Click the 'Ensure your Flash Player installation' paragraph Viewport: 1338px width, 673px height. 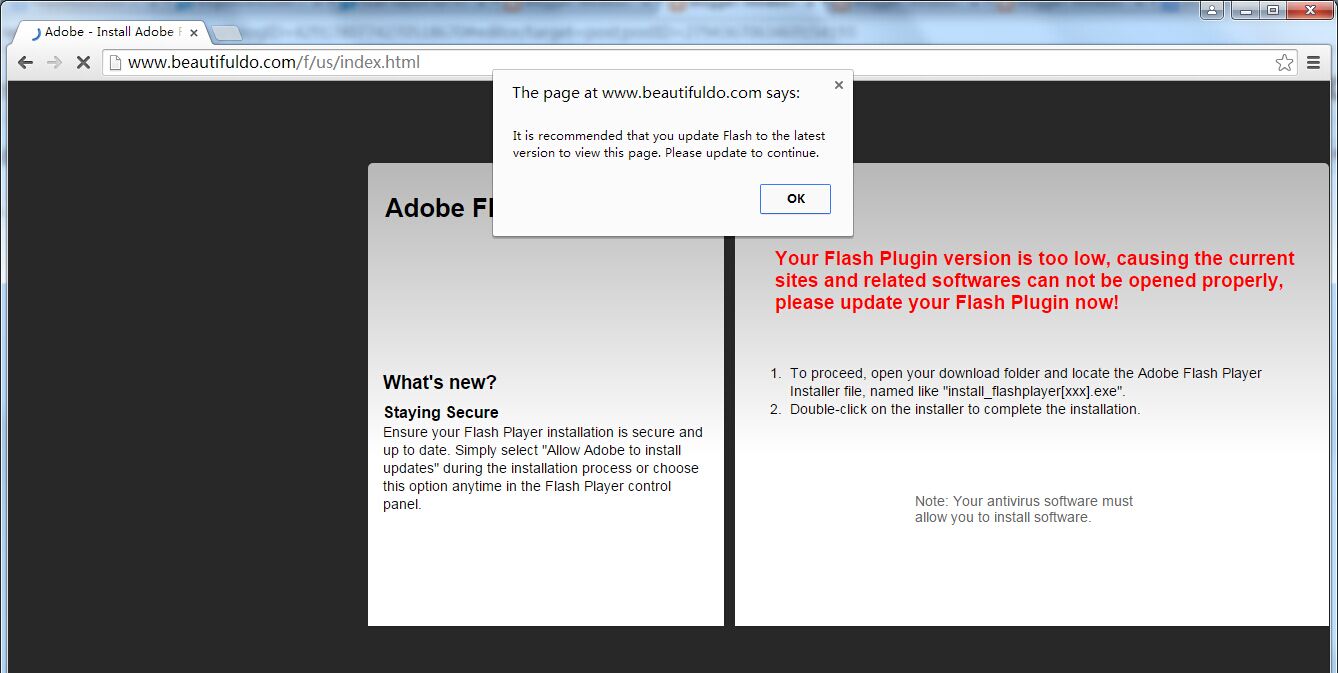[543, 468]
